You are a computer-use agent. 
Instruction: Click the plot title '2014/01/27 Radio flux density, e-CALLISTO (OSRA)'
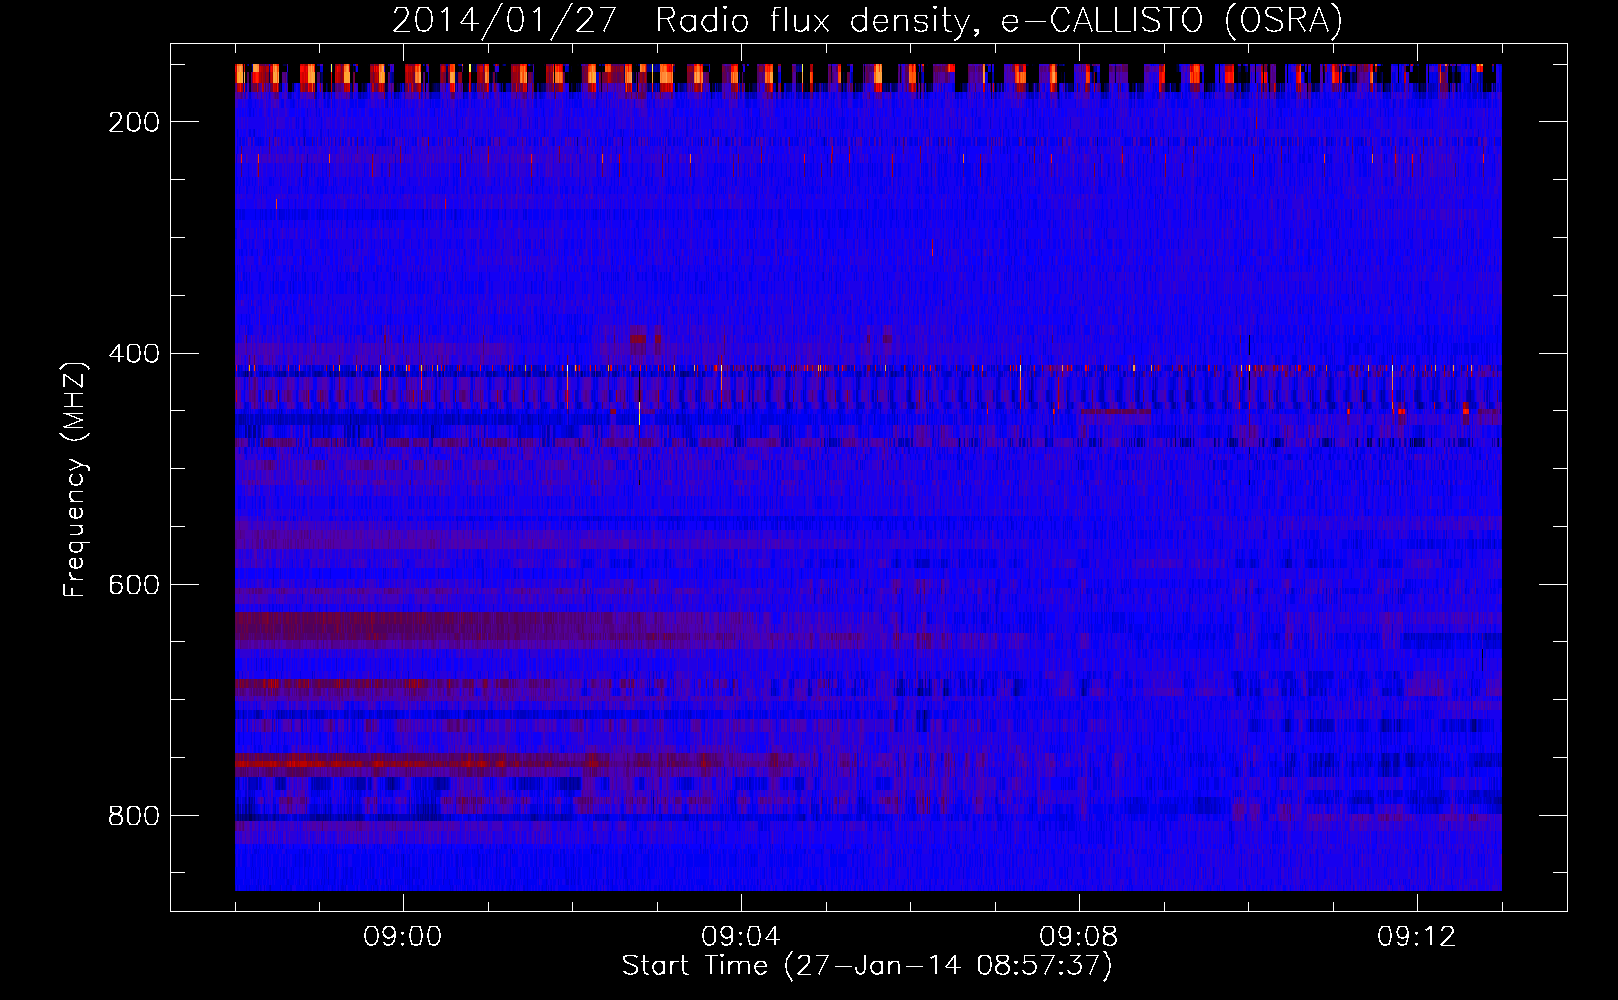pyautogui.click(x=867, y=20)
